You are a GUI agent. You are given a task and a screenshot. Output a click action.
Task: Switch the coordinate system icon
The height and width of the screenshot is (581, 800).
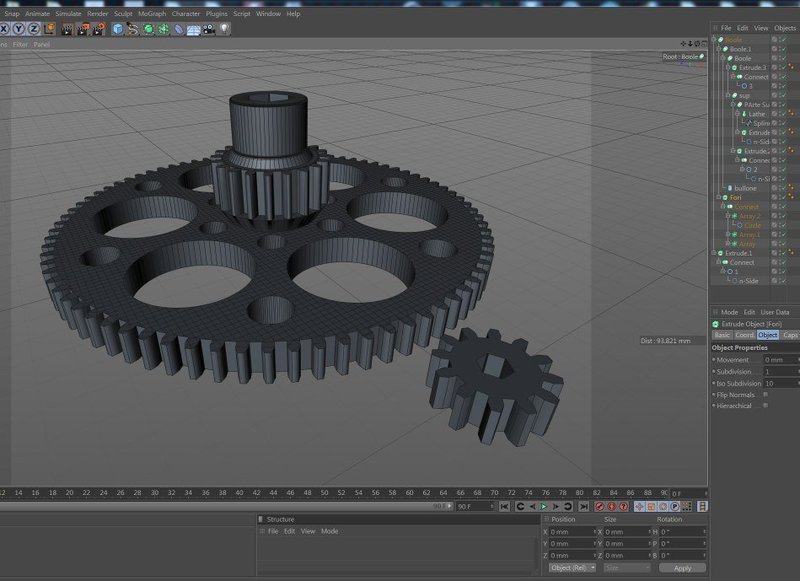pos(49,29)
